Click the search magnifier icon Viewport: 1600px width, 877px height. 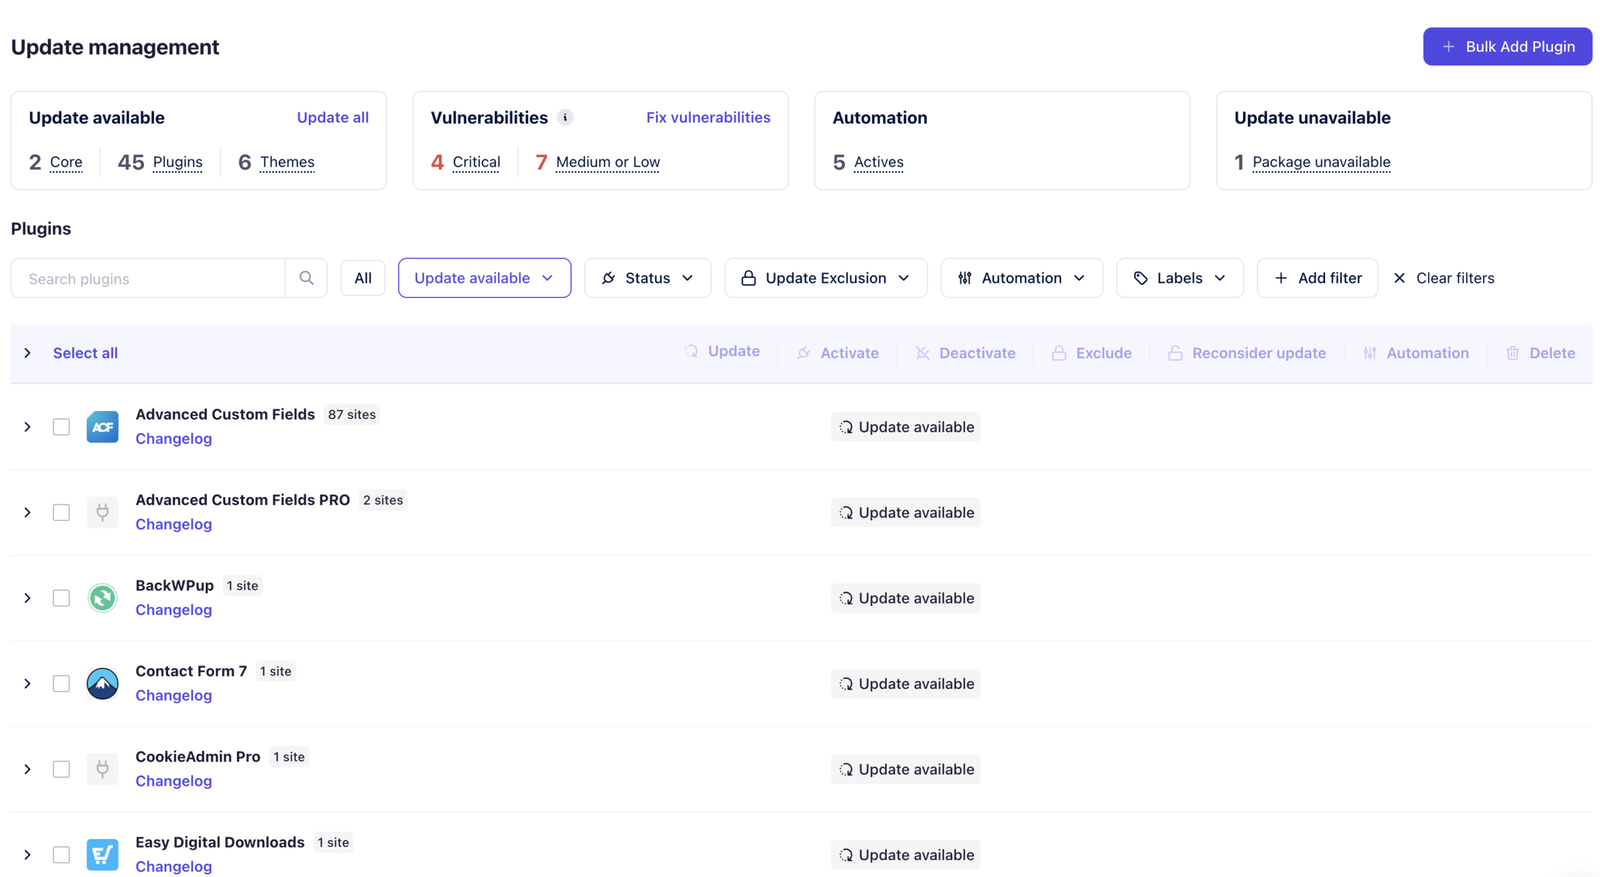click(x=306, y=278)
